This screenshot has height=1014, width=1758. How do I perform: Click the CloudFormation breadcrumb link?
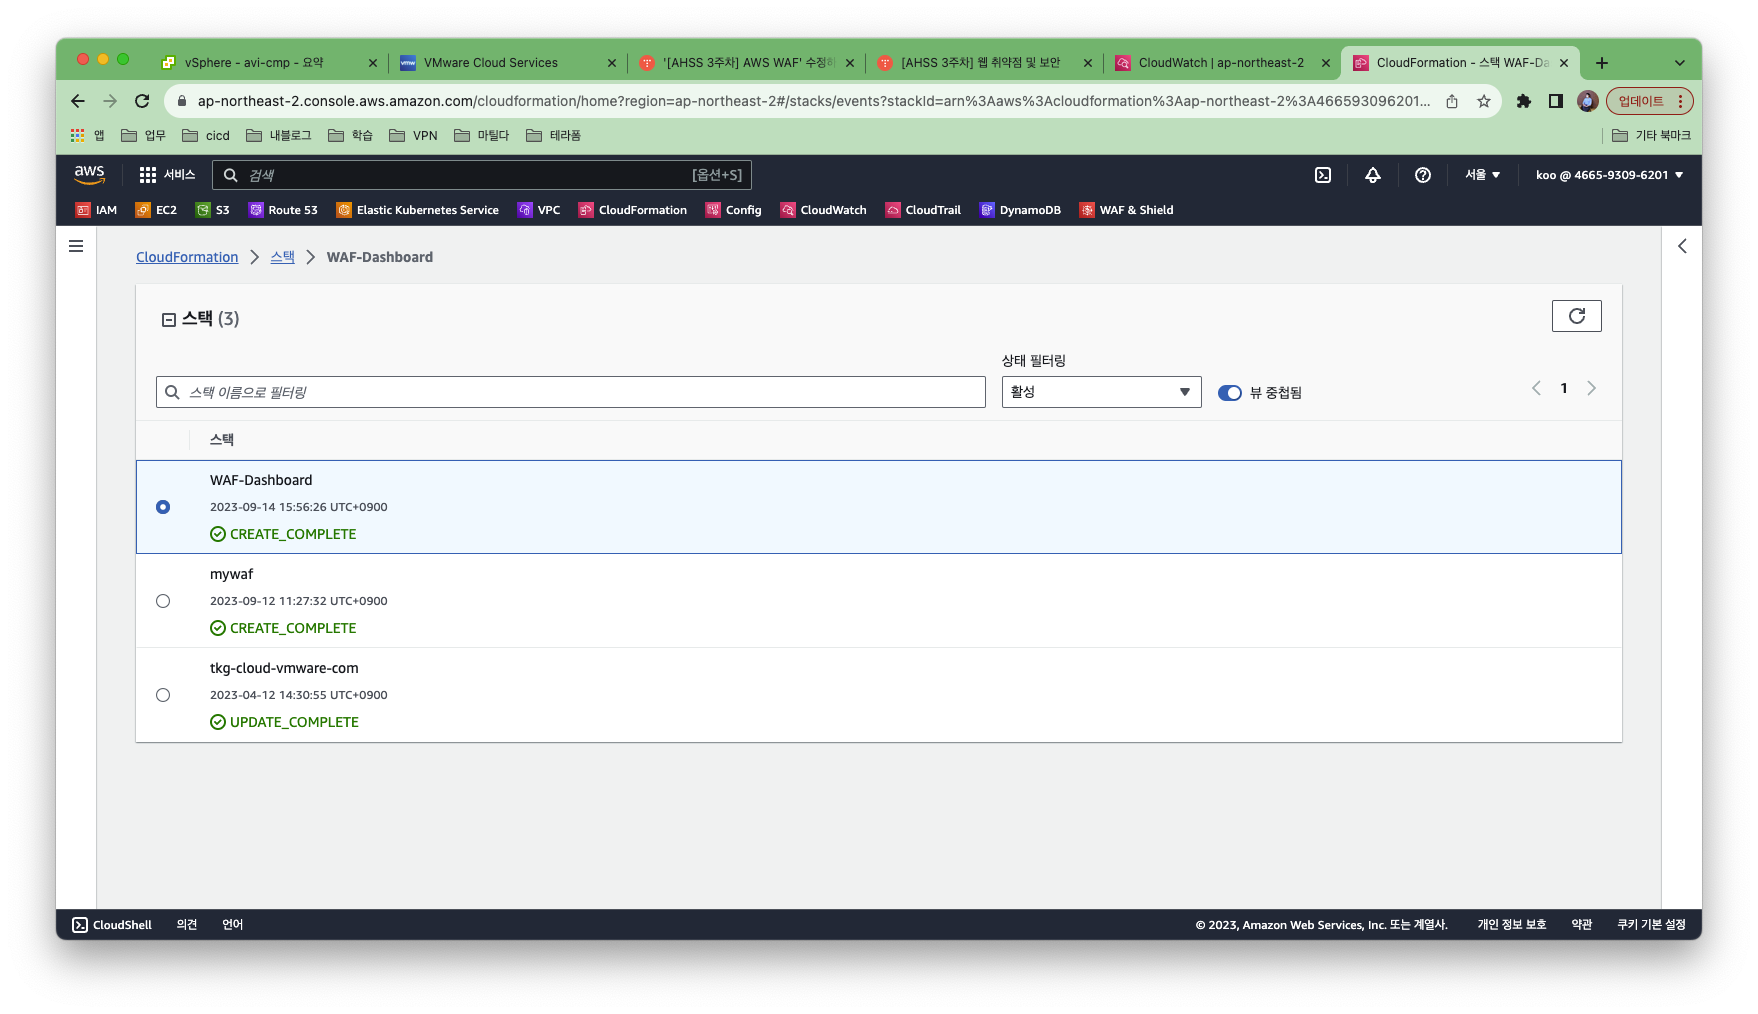tap(187, 257)
